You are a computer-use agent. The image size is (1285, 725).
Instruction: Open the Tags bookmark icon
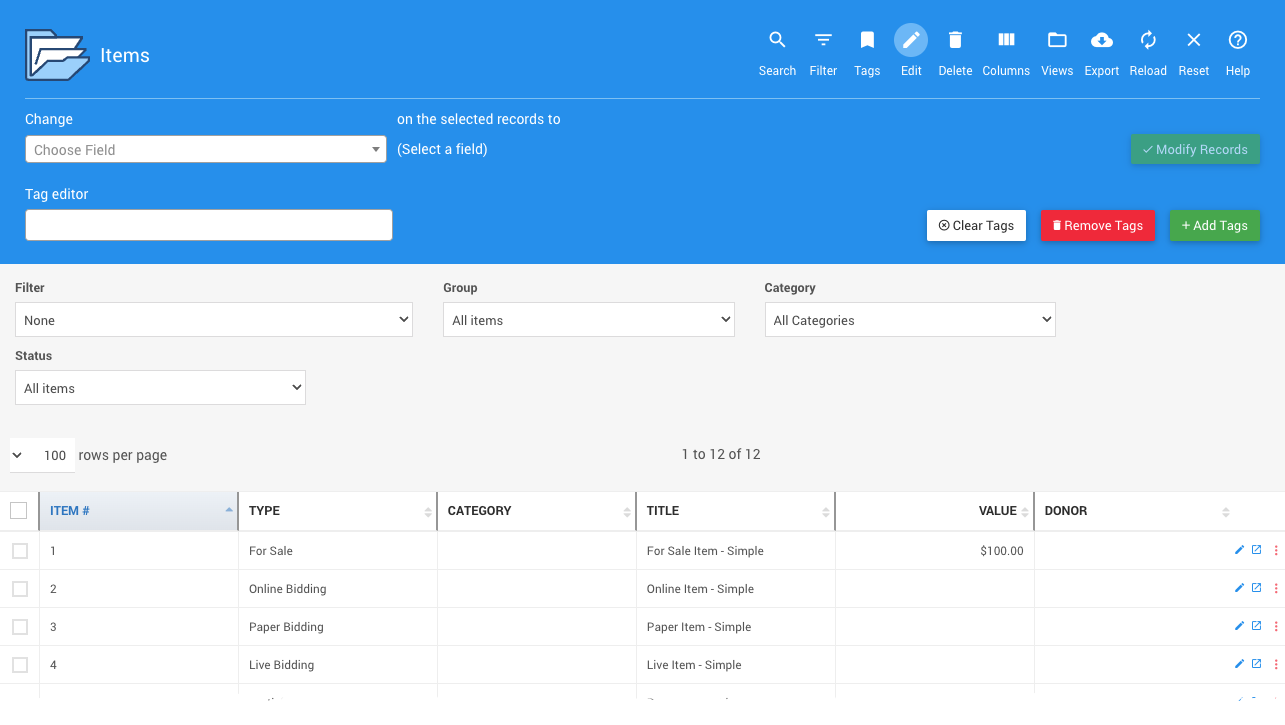pyautogui.click(x=867, y=41)
